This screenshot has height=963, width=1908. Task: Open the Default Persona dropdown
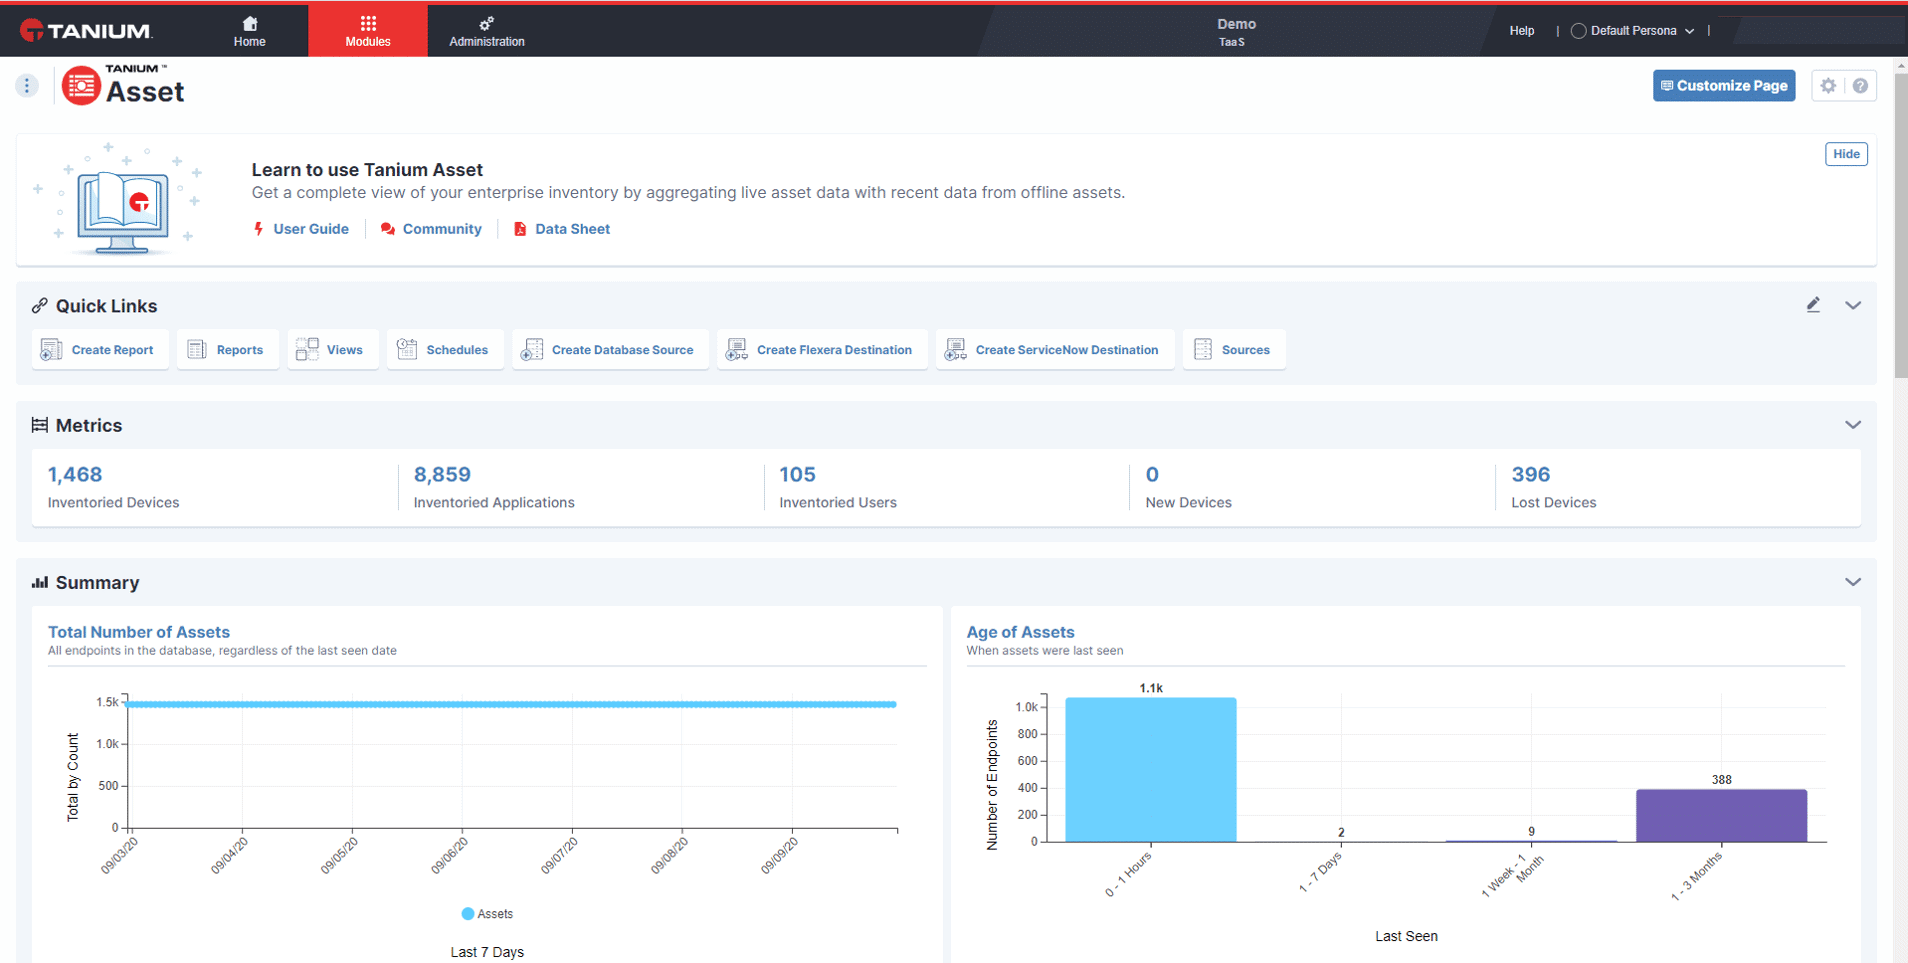pos(1633,31)
